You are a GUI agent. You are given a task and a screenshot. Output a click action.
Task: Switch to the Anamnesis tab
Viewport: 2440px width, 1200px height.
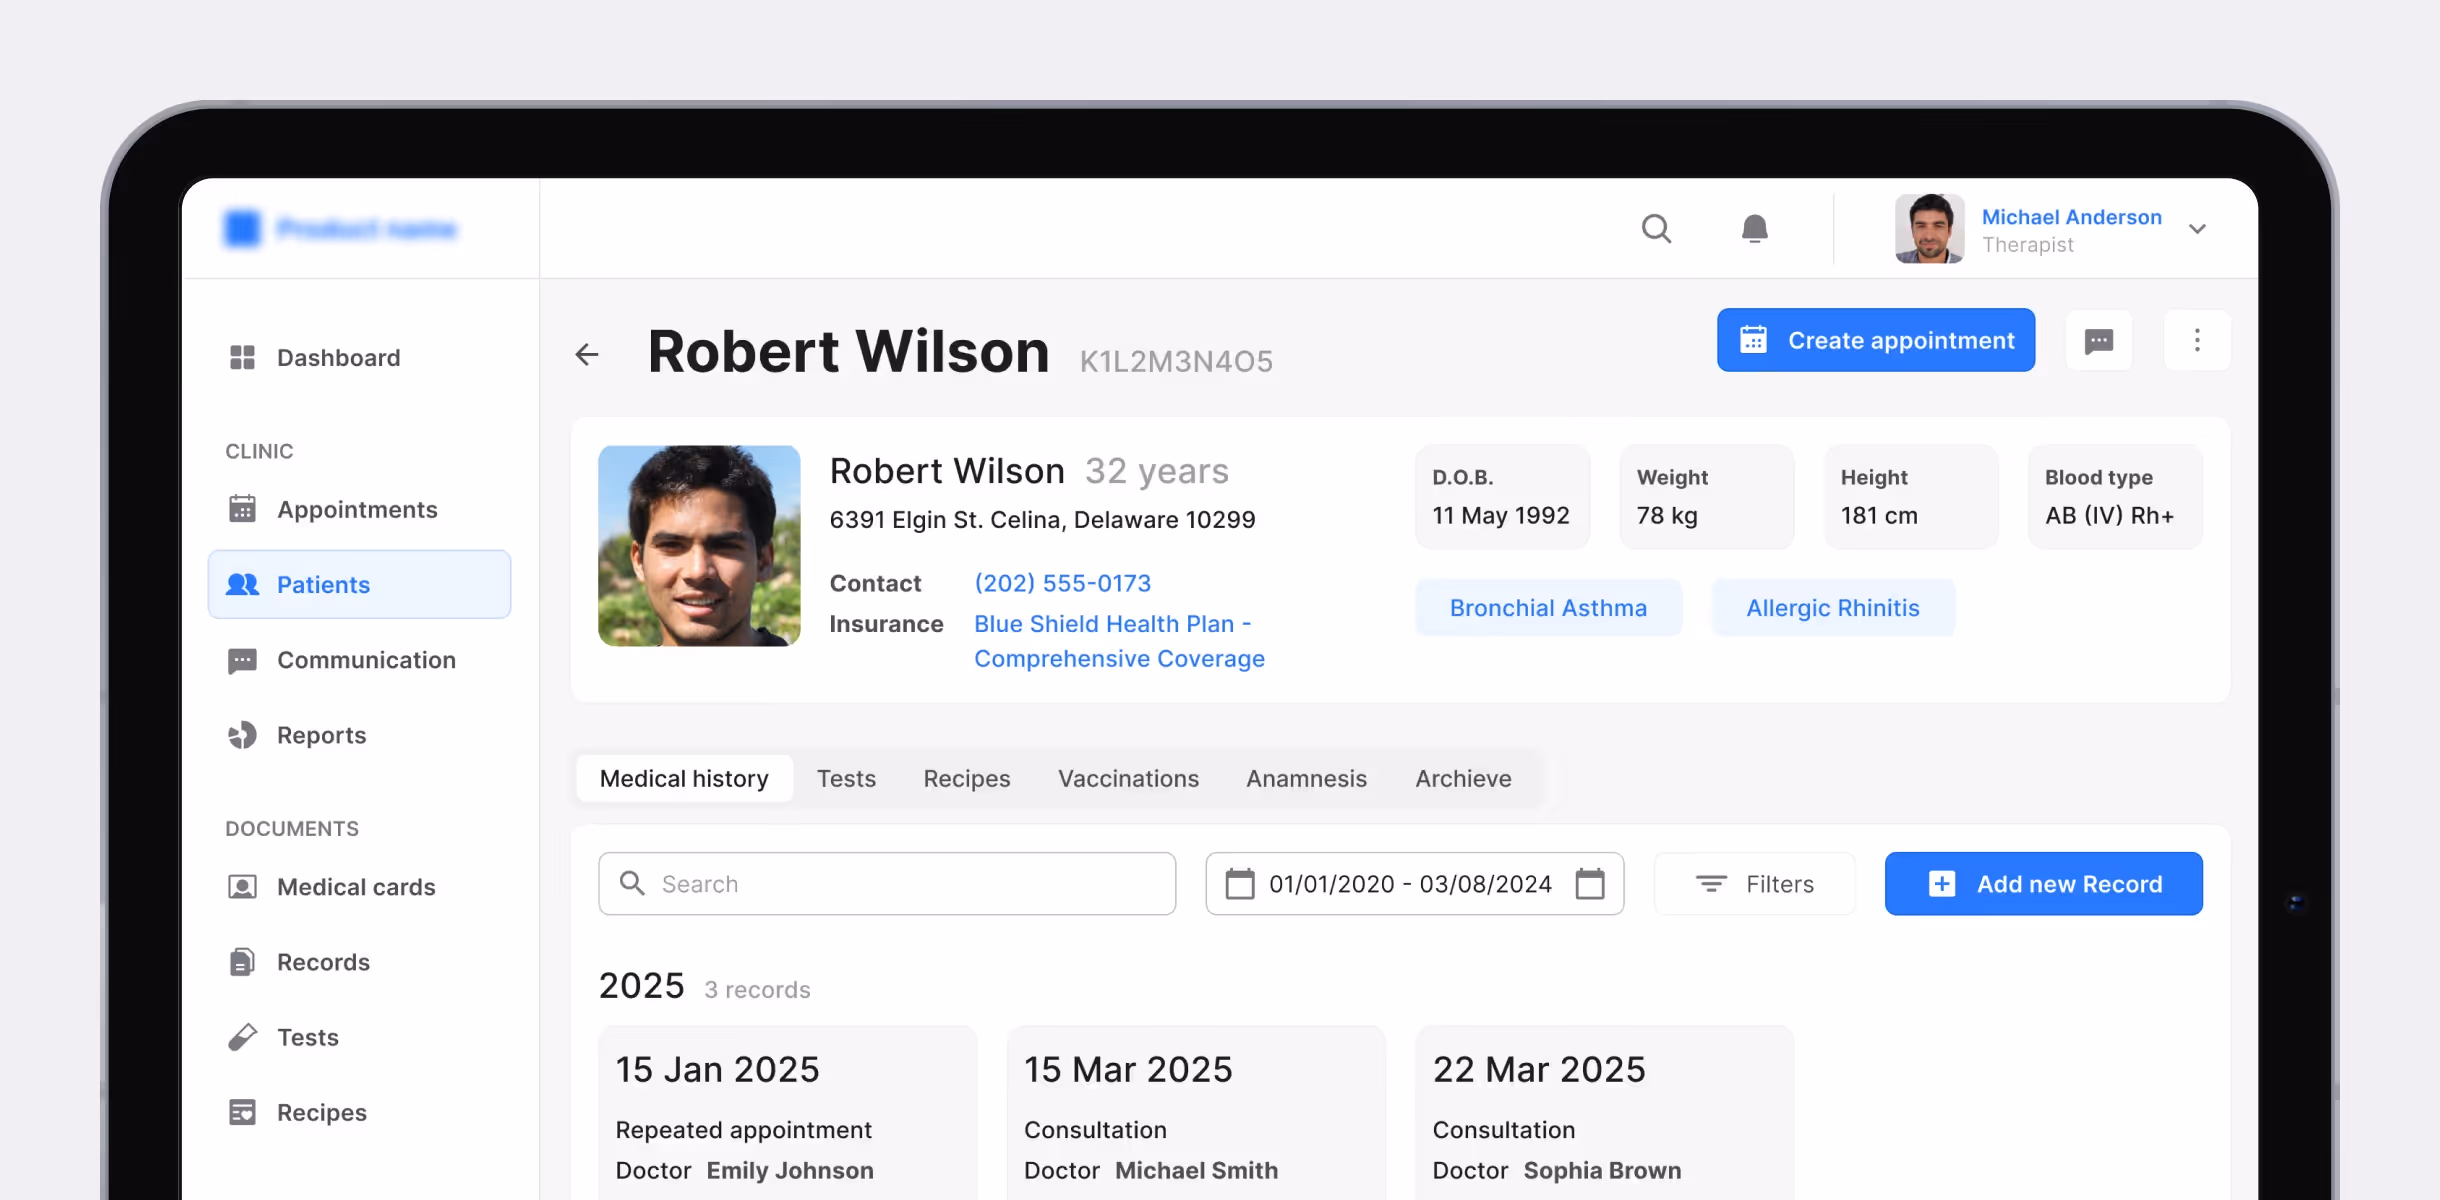click(1306, 778)
